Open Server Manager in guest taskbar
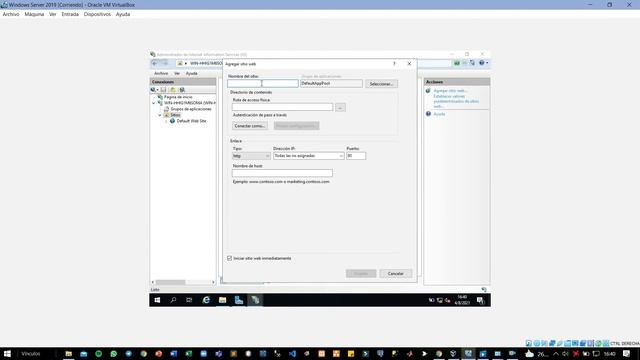Viewport: 640px width, 360px height. (x=239, y=300)
